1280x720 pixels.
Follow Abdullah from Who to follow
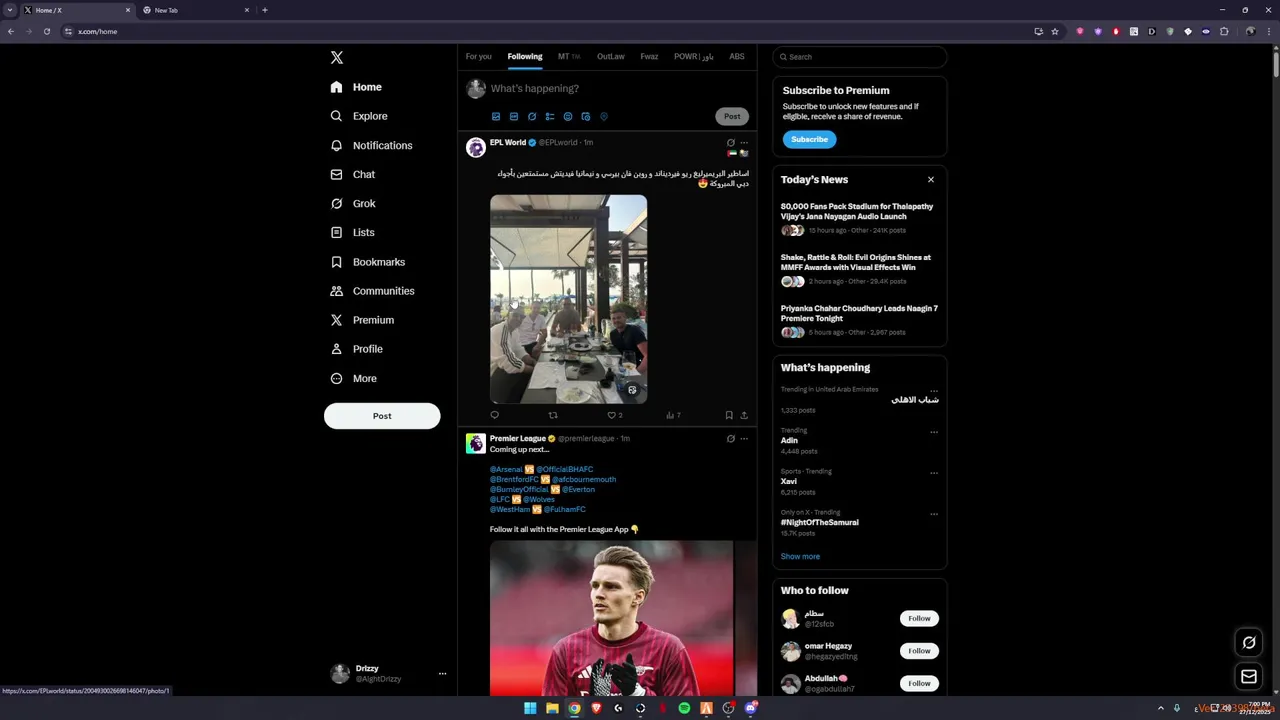click(919, 684)
